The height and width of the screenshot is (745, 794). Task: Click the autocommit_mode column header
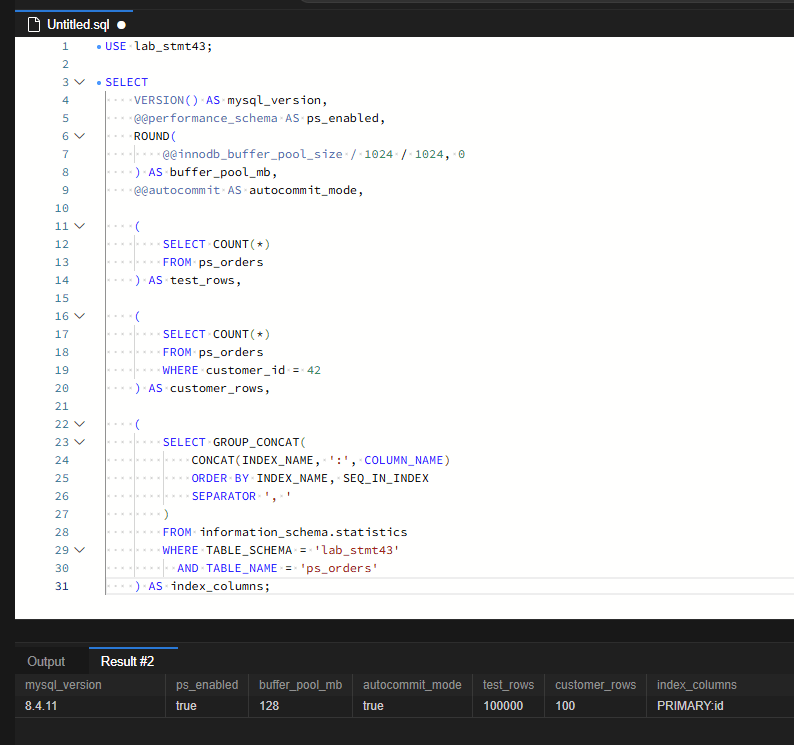tap(412, 685)
